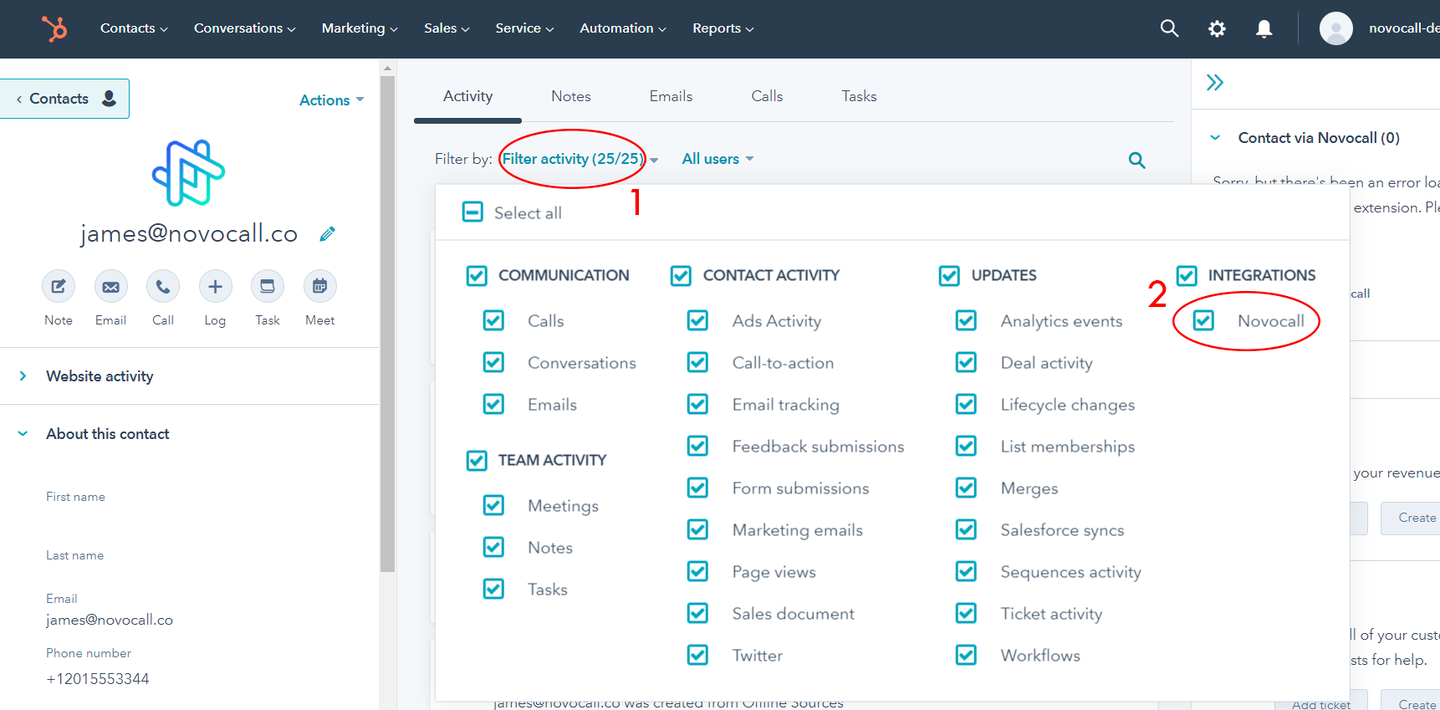Uncheck the COMMUNICATION group checkbox

pyautogui.click(x=477, y=275)
